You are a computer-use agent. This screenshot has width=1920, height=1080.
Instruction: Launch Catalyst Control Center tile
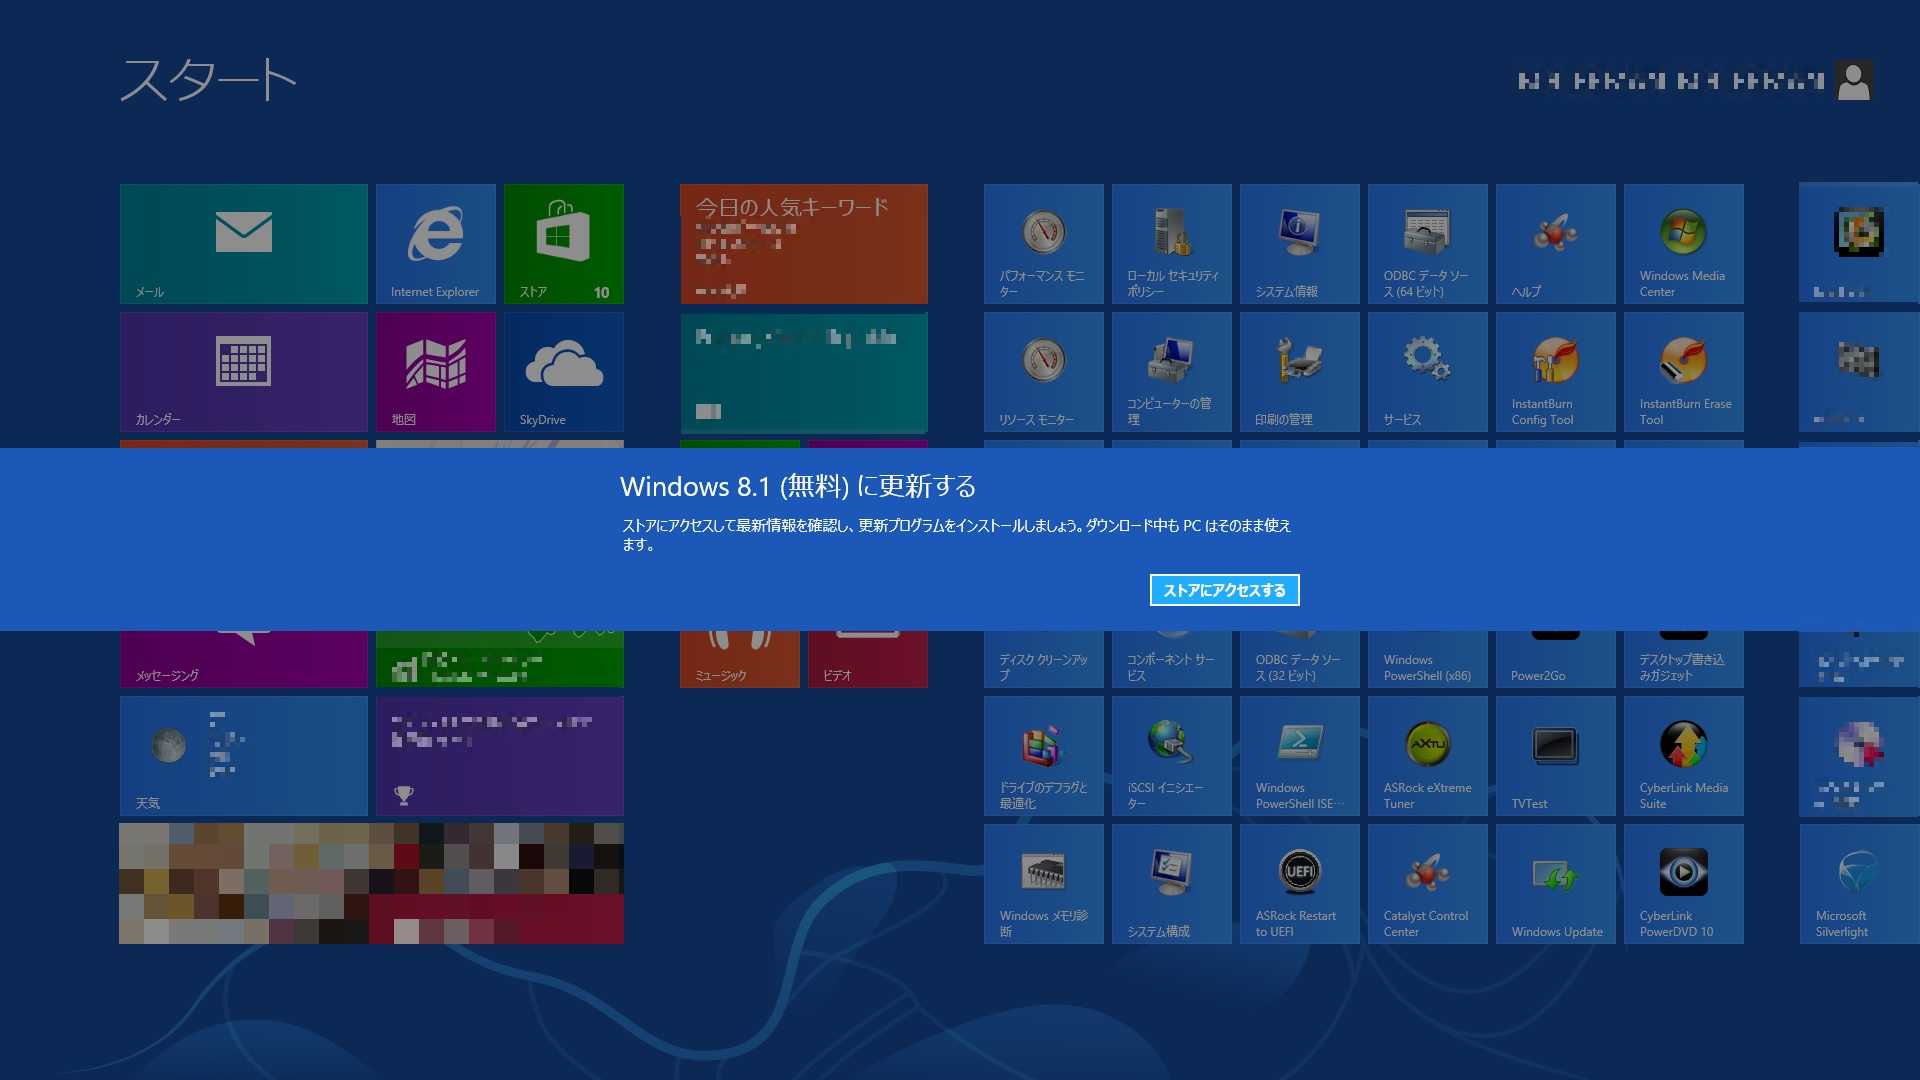point(1428,884)
